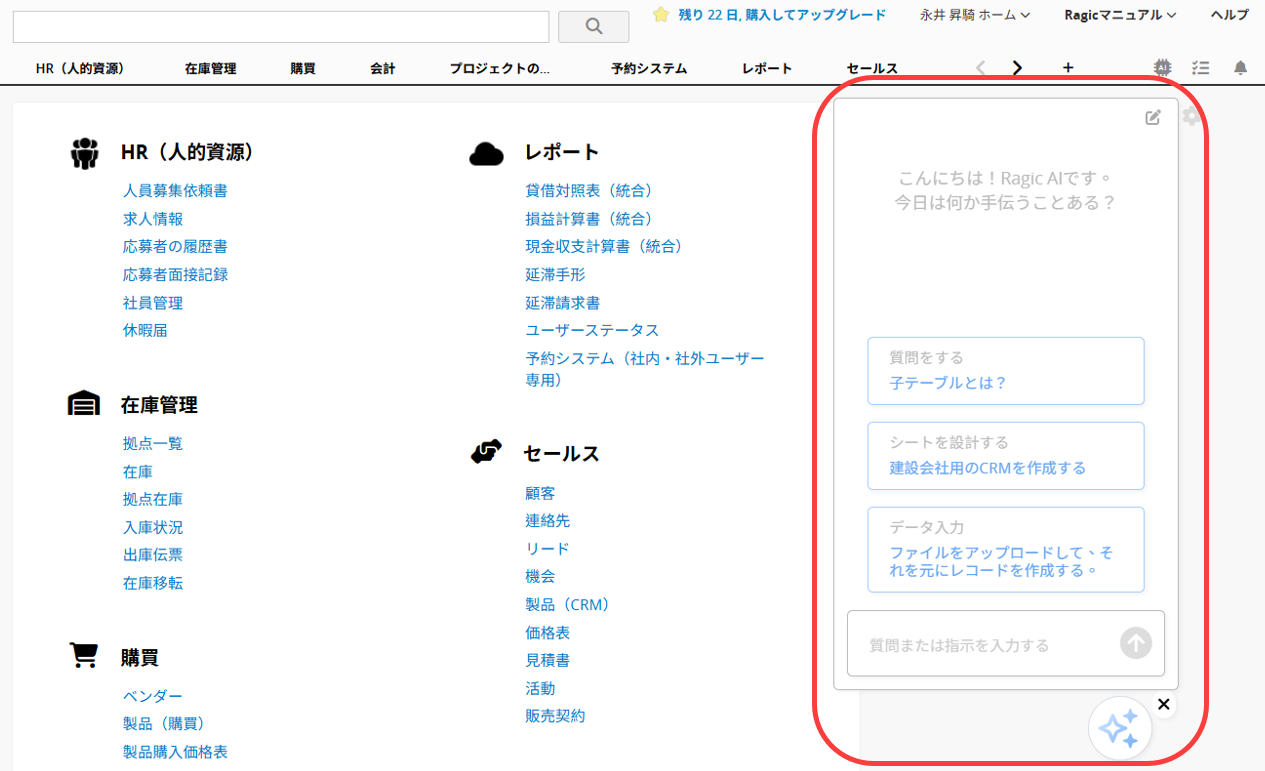Switch to セールス tab
Image resolution: width=1265 pixels, height=771 pixels.
[x=872, y=68]
